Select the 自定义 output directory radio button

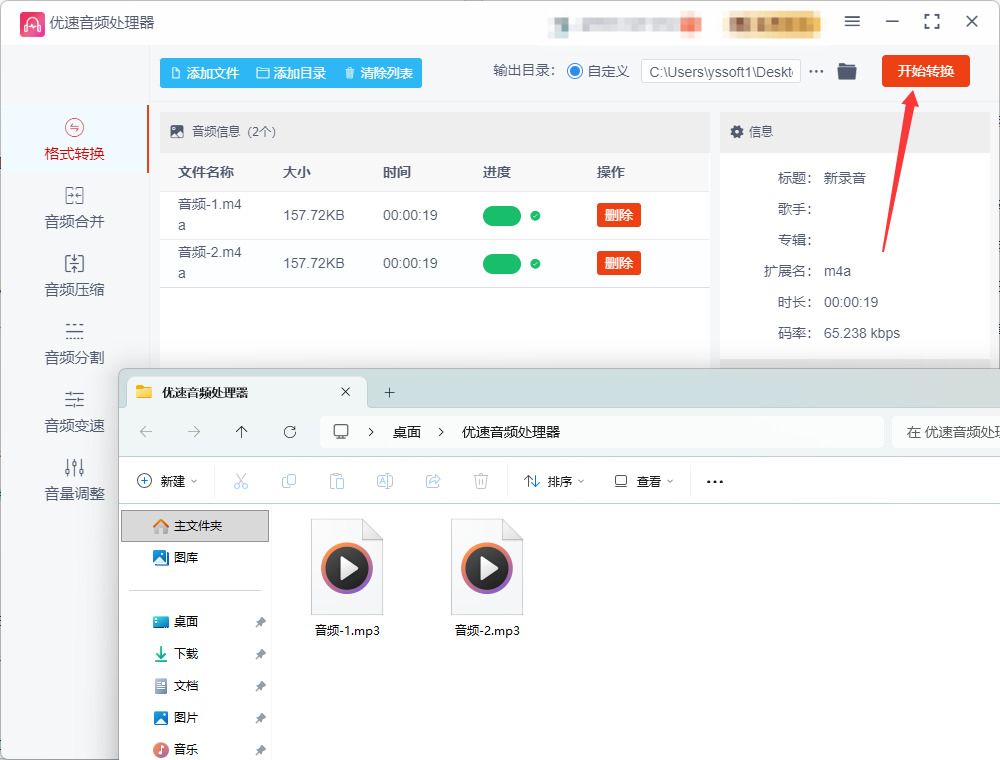coord(575,71)
